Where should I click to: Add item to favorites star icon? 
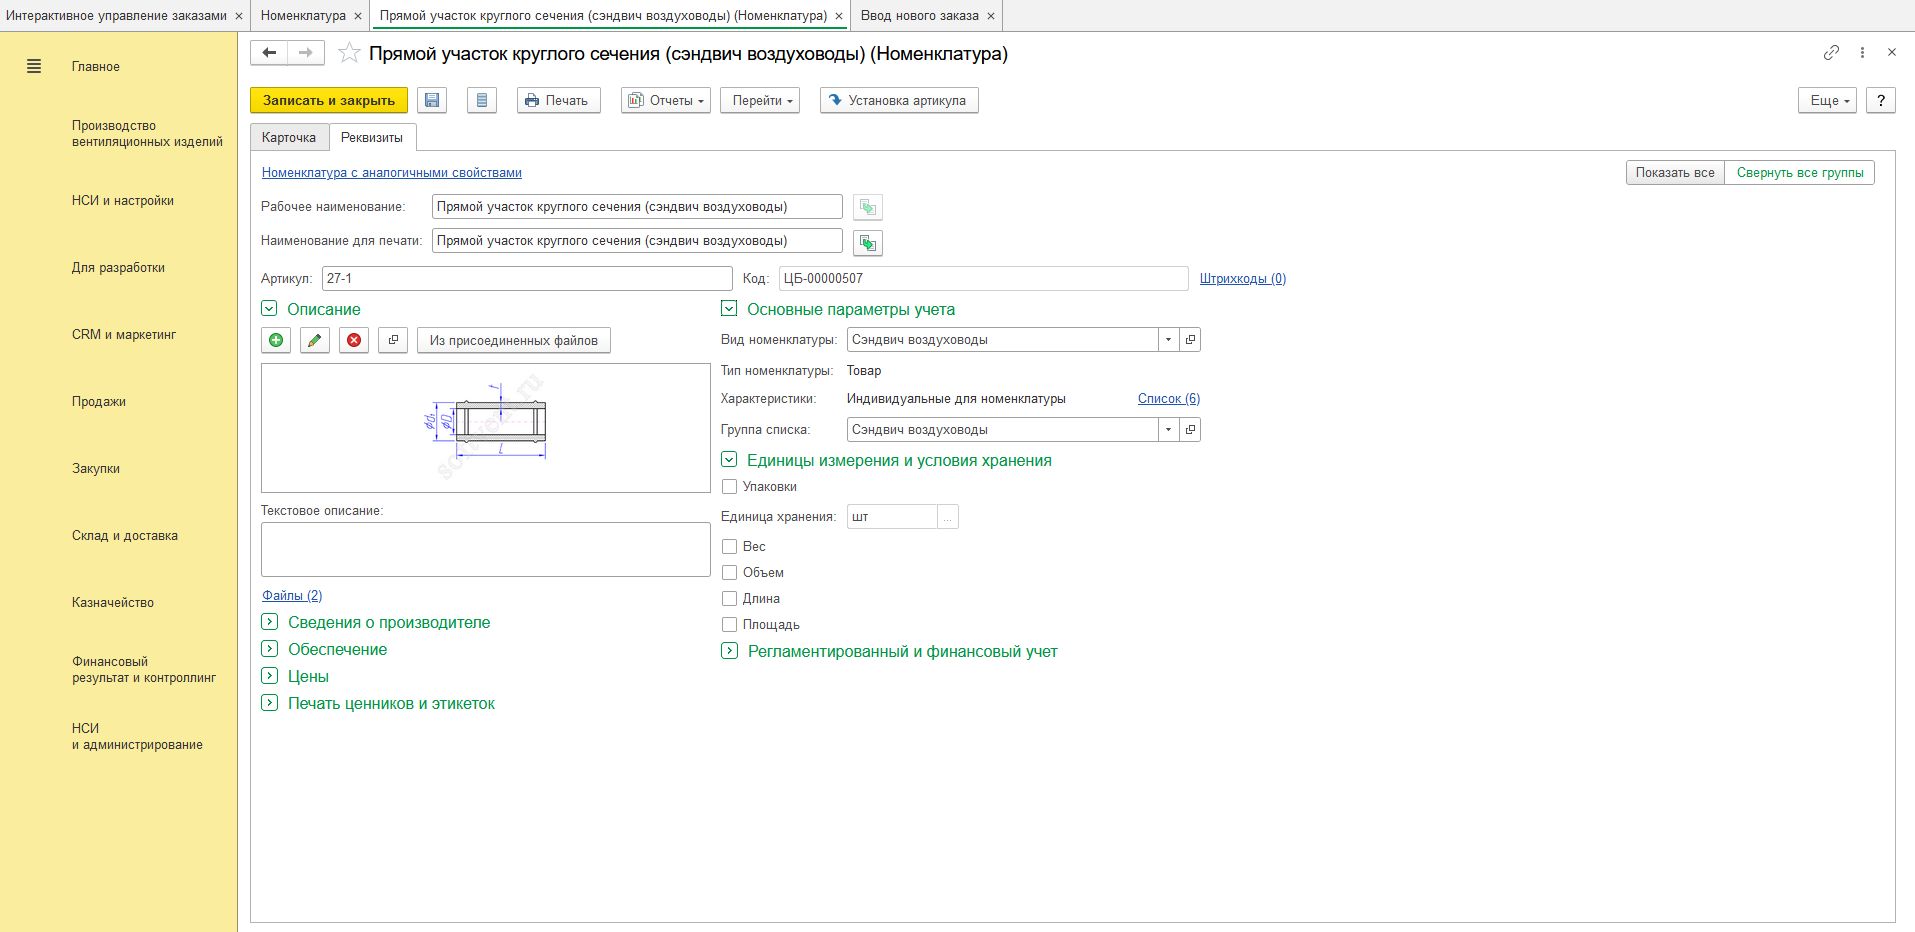coord(349,53)
